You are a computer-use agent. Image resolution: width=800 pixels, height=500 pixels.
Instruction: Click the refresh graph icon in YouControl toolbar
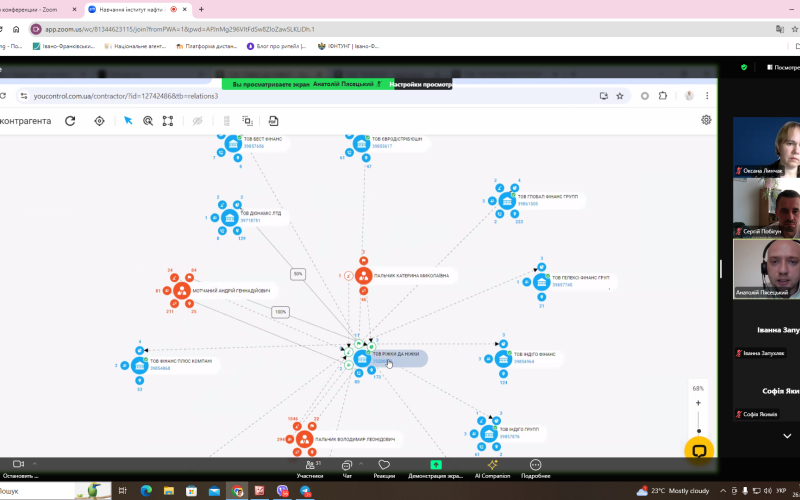70,121
